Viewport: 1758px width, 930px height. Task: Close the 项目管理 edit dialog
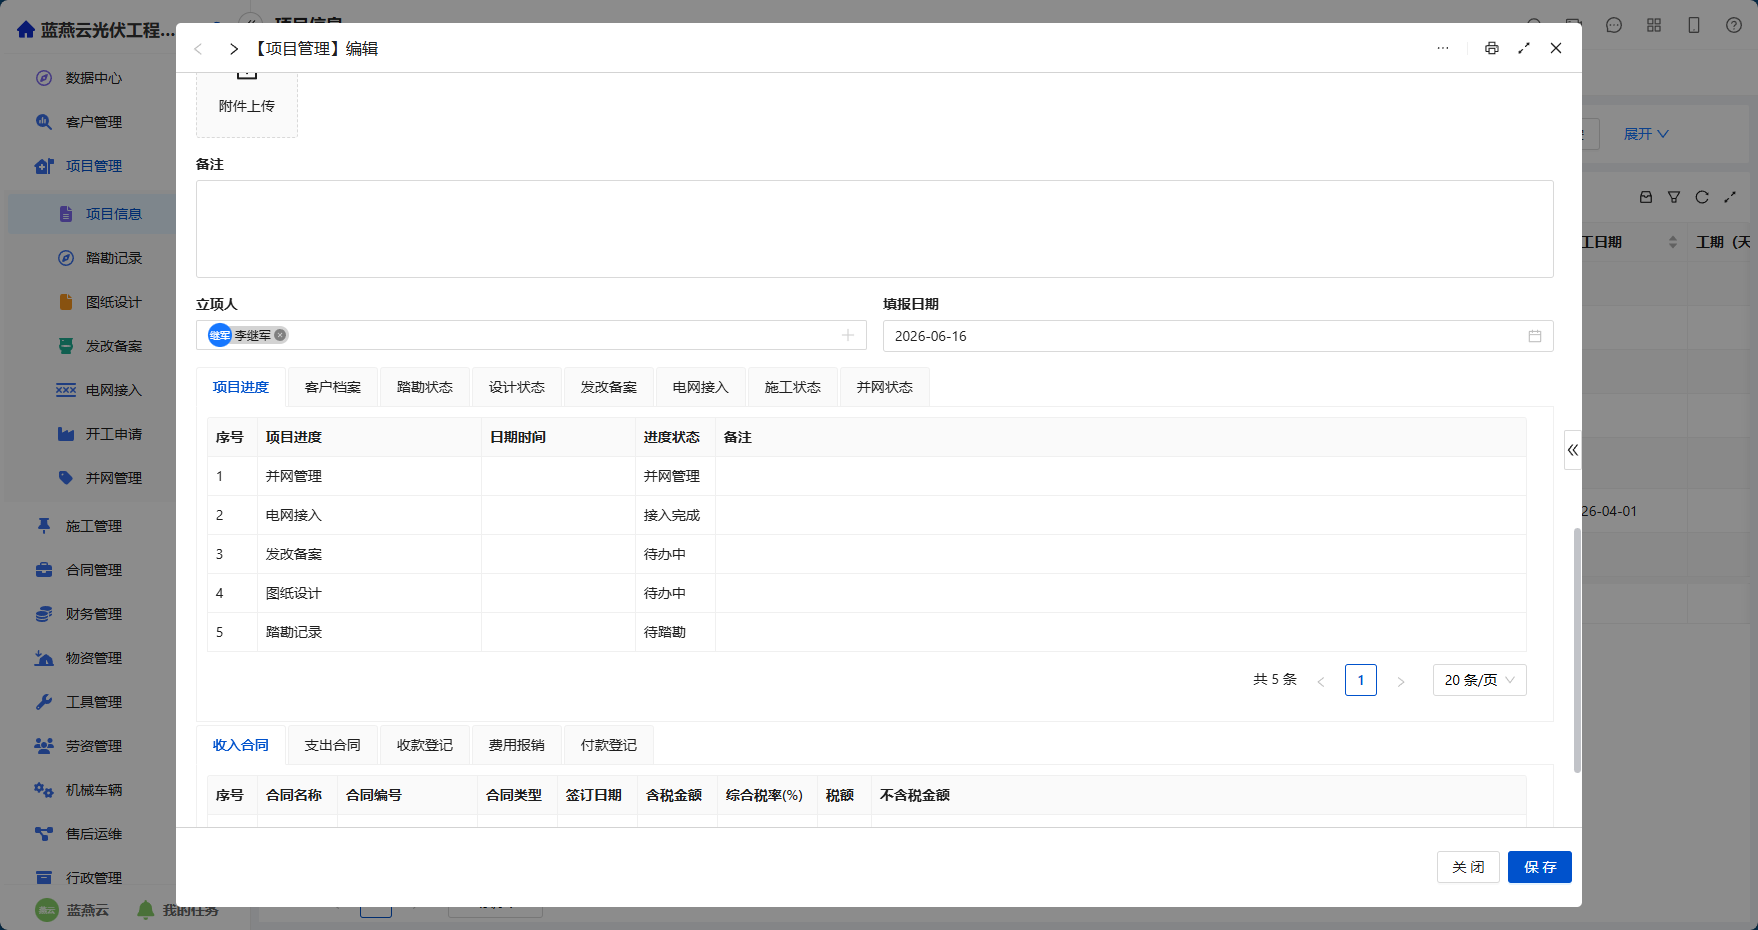click(x=1556, y=48)
